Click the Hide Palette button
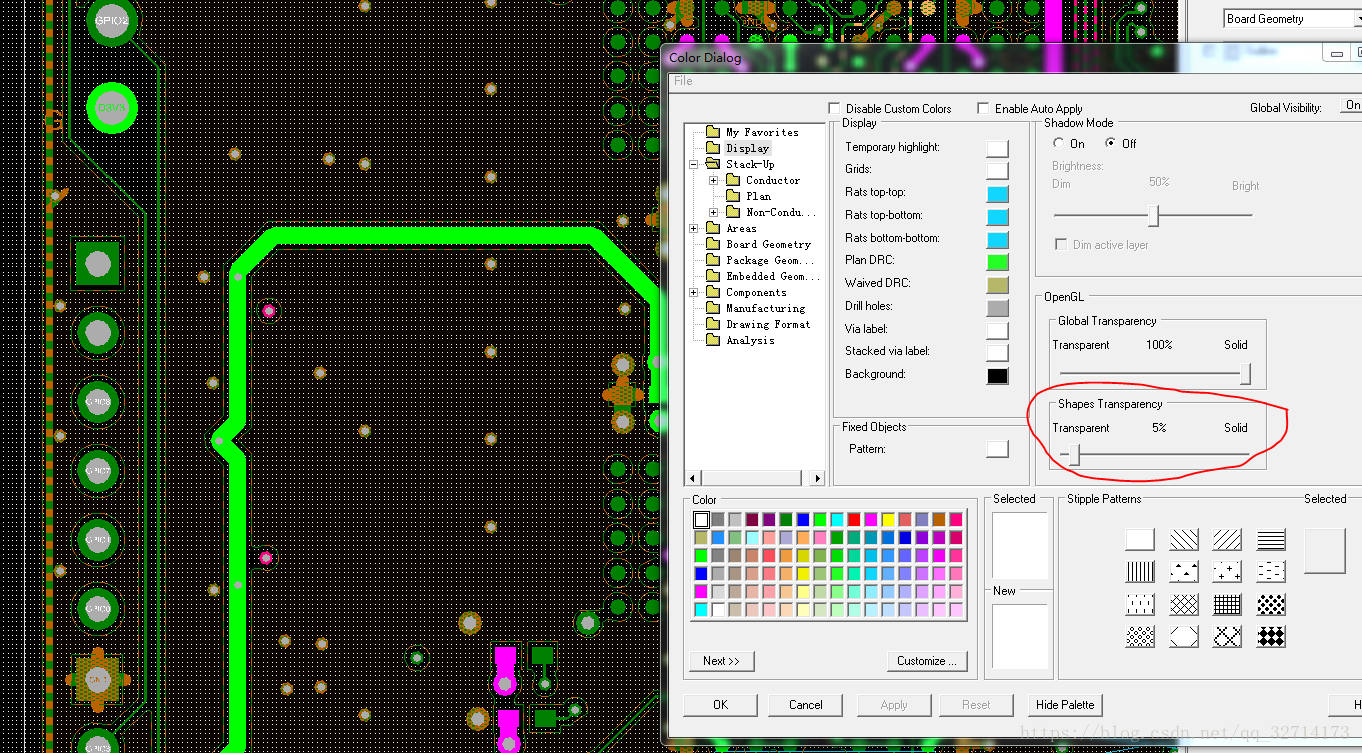This screenshot has width=1362, height=753. [x=1065, y=704]
